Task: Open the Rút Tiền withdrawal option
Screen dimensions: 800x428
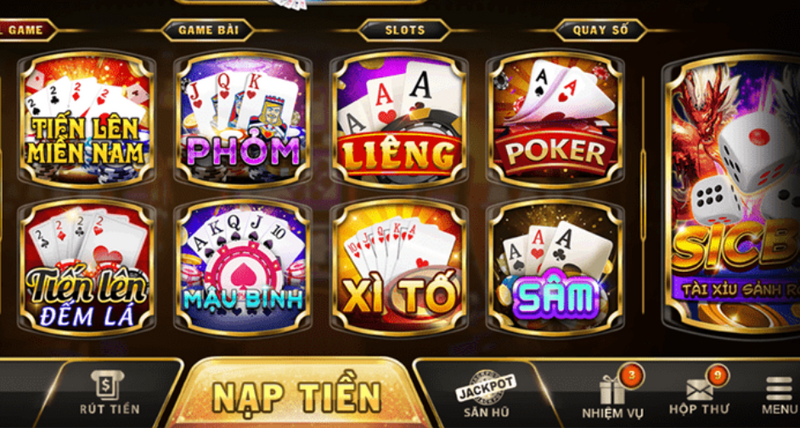Action: [109, 393]
